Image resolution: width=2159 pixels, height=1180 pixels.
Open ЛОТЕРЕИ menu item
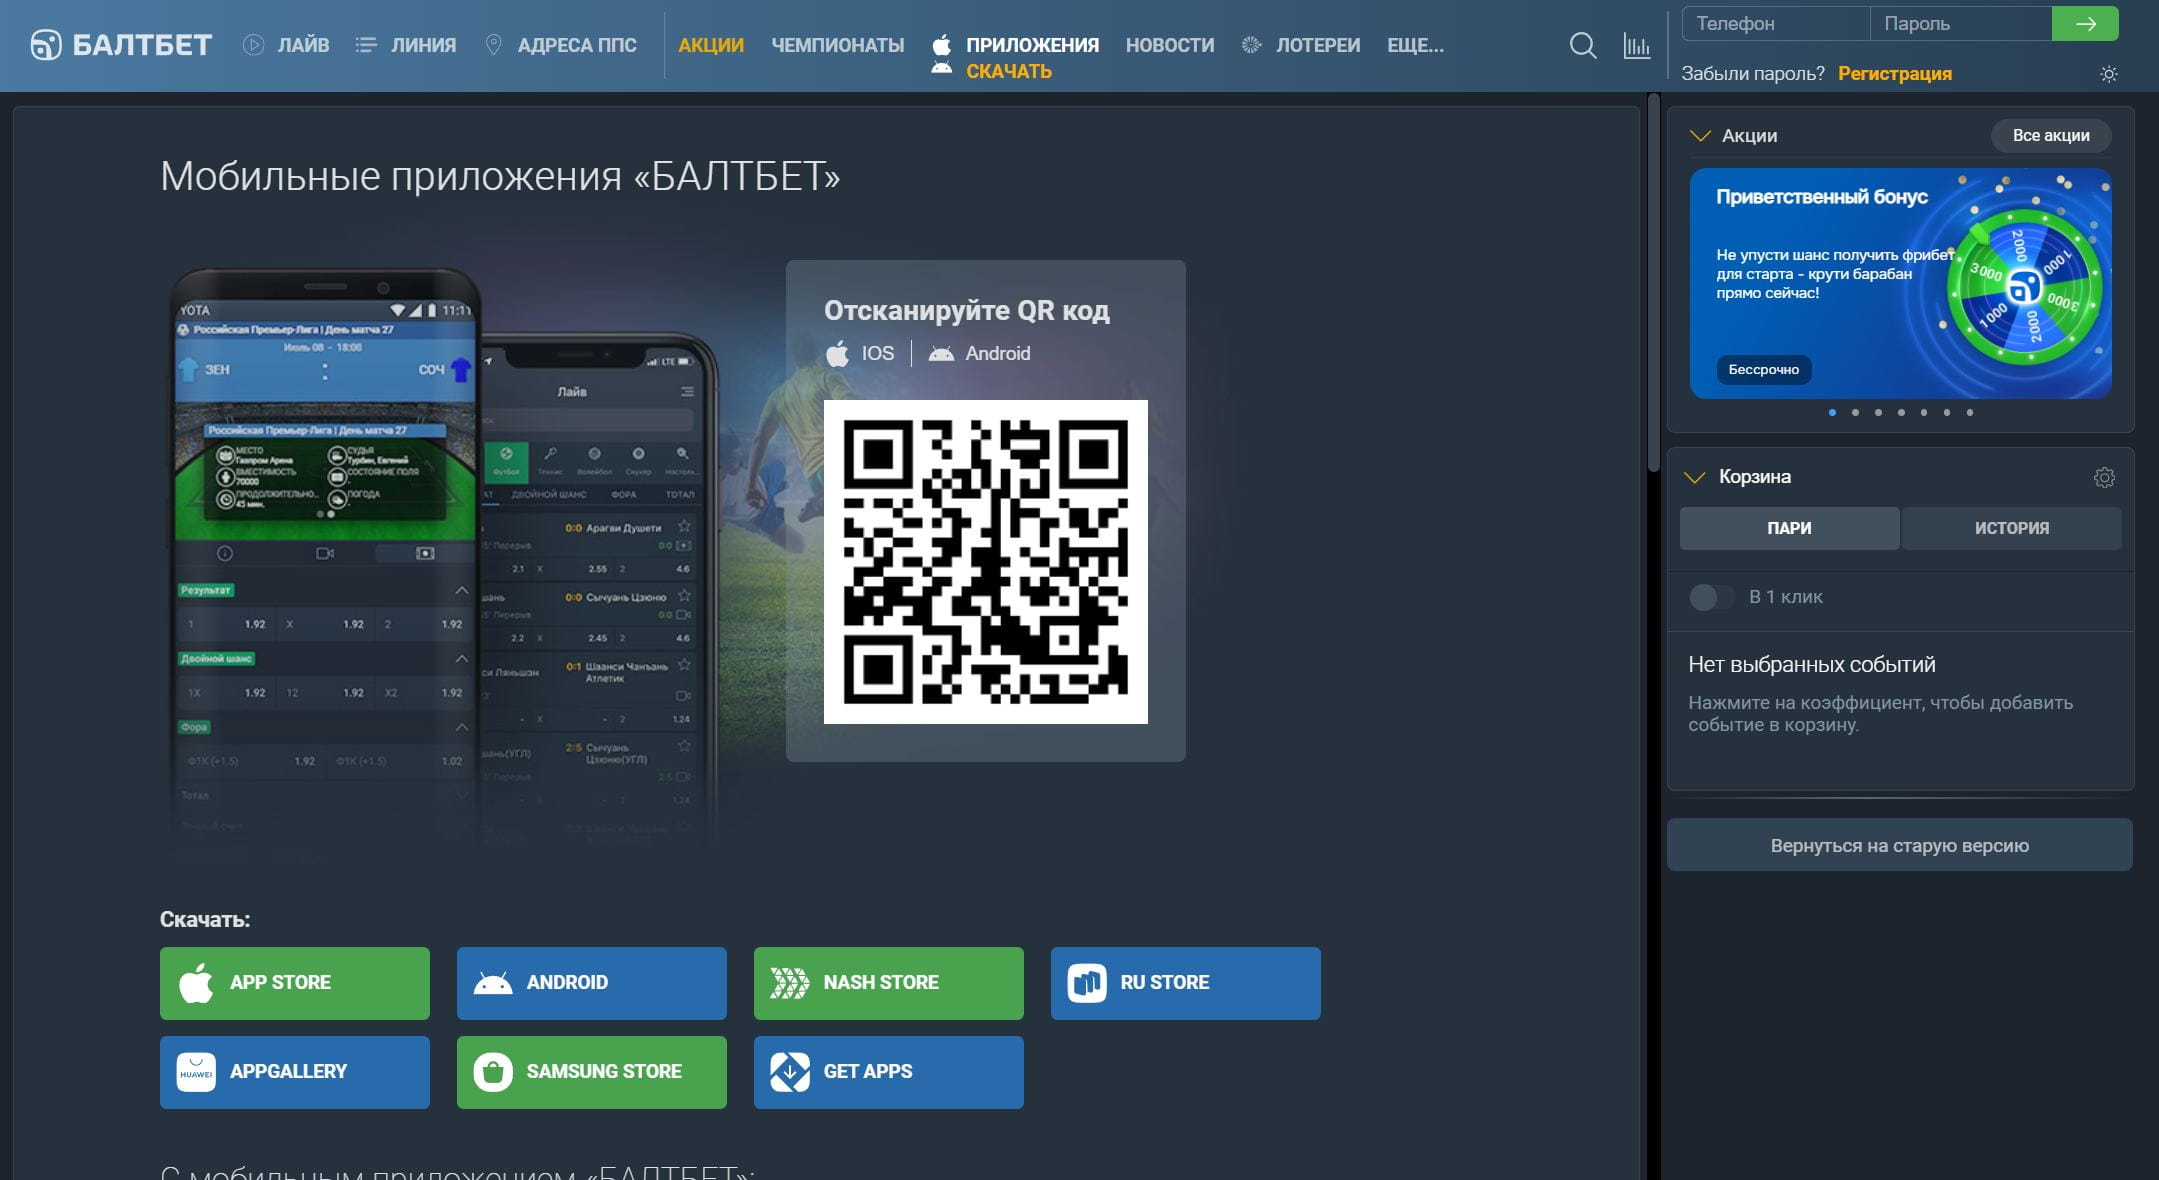click(1301, 45)
